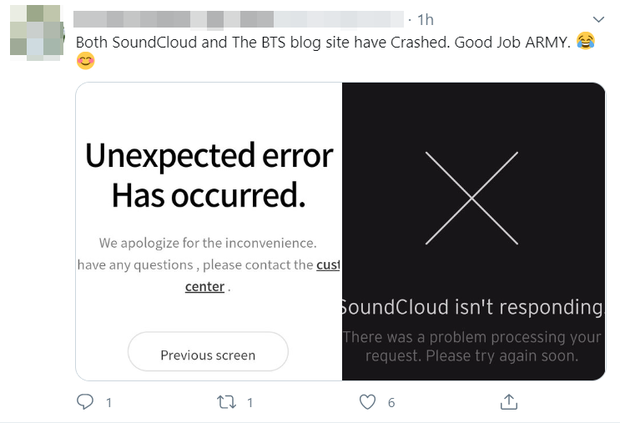The height and width of the screenshot is (423, 620).
Task: Like the tweet with the heart icon
Action: pos(367,402)
